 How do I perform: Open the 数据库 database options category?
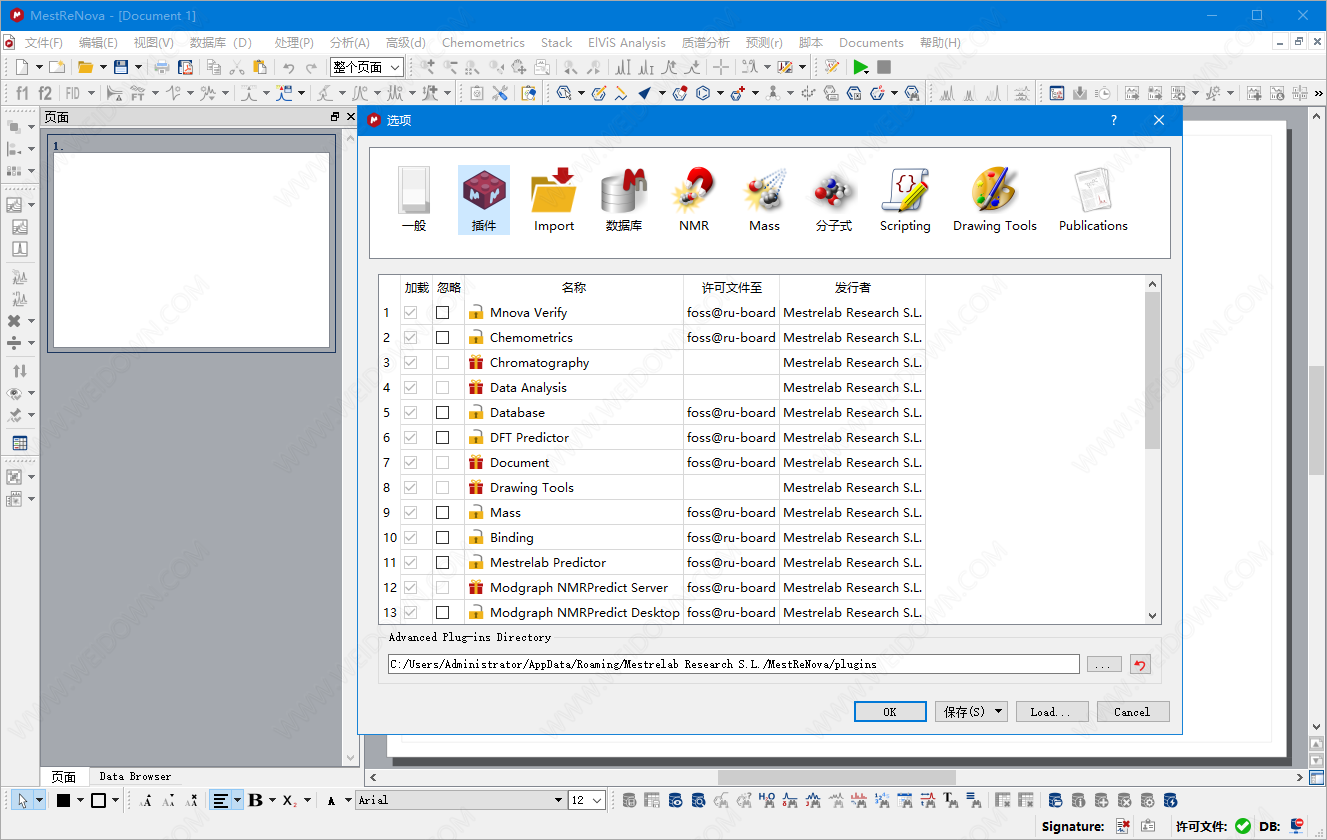point(624,200)
